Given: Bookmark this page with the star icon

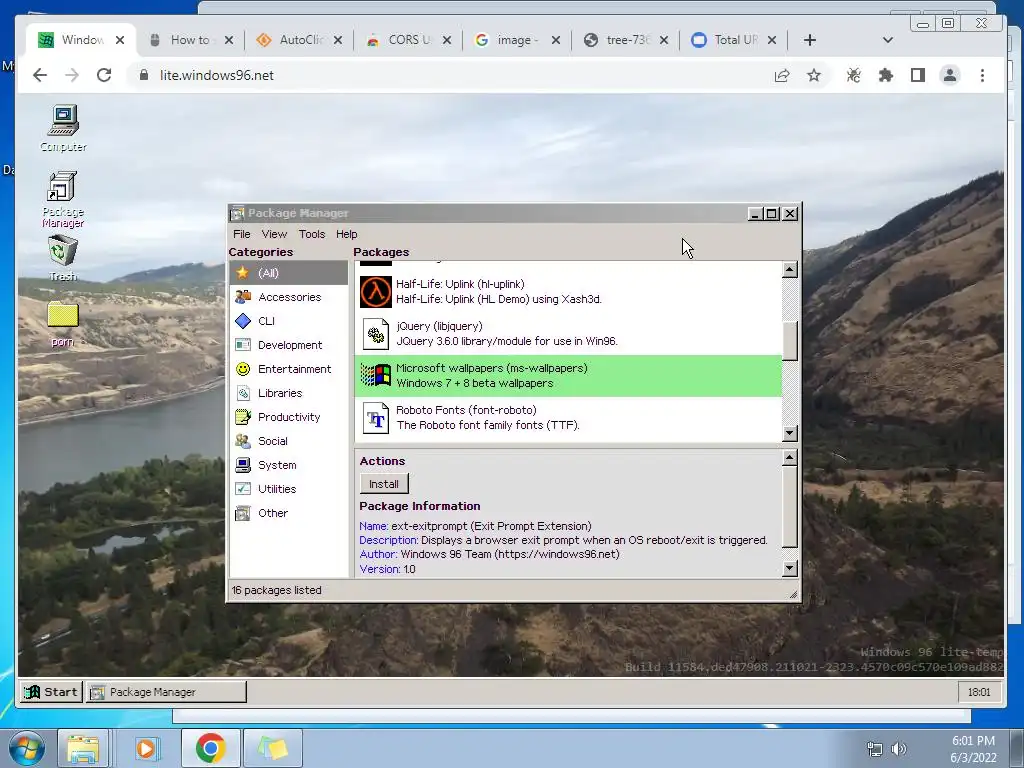Looking at the screenshot, I should (814, 76).
